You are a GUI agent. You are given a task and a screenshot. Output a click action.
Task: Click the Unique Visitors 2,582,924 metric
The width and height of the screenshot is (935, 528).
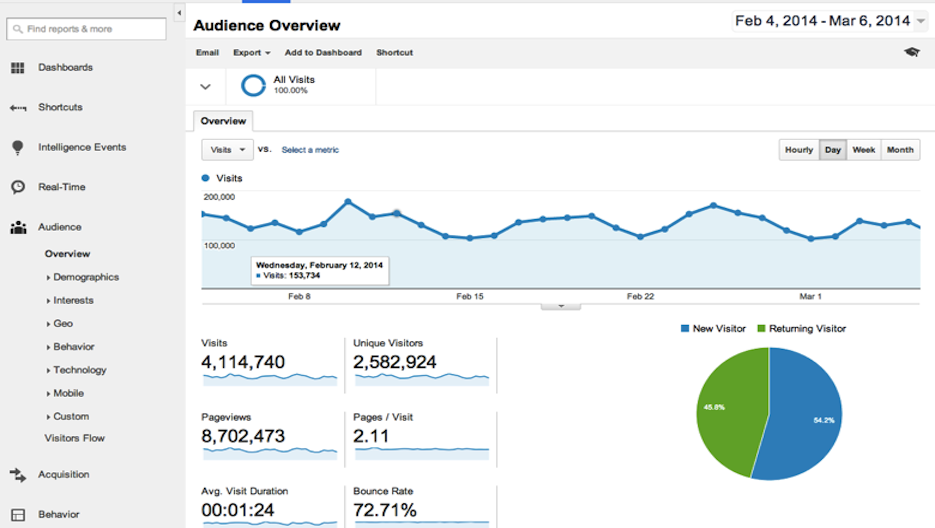421,364
